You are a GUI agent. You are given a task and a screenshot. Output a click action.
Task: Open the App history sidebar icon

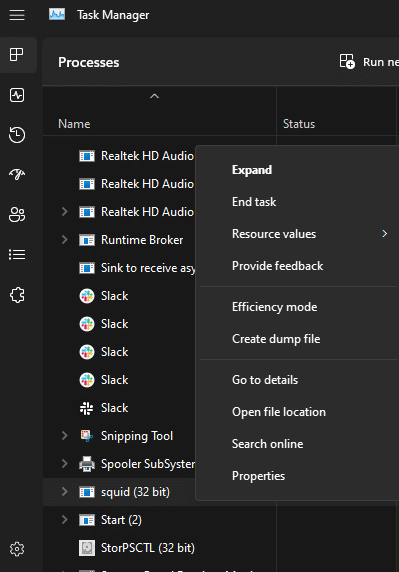click(x=17, y=135)
